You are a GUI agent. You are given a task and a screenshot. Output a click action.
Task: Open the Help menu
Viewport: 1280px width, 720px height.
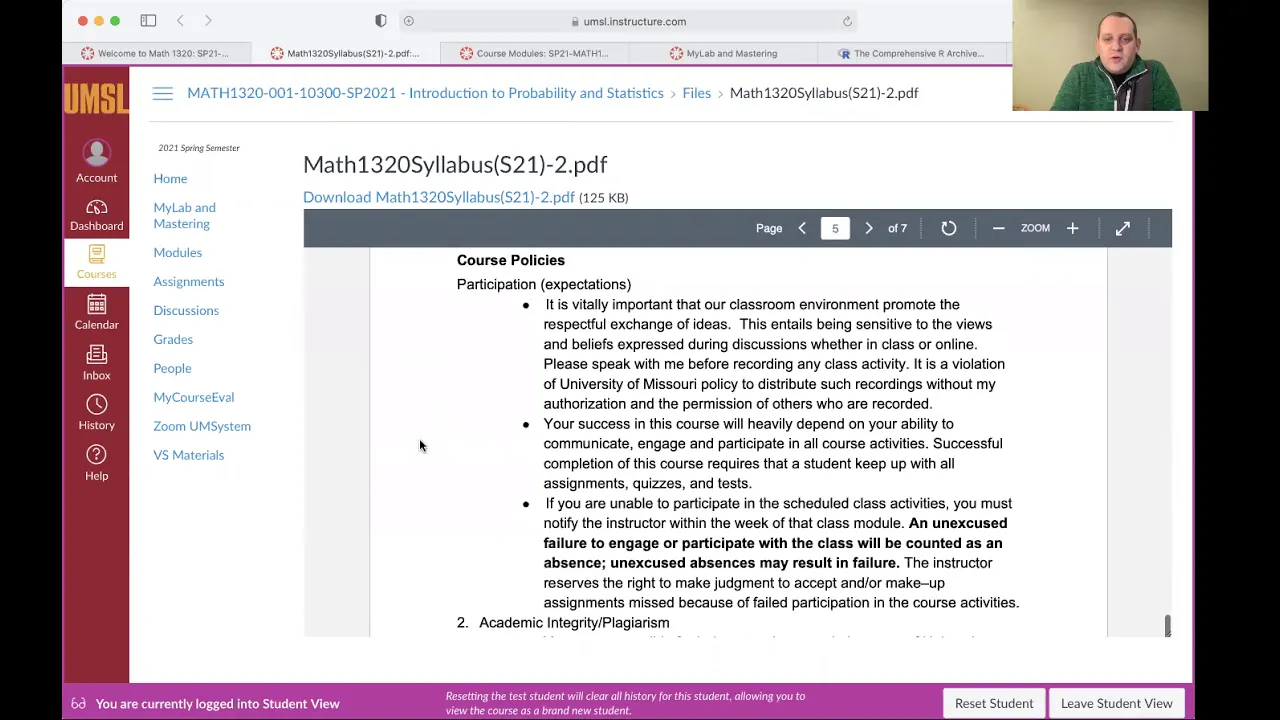tap(96, 463)
